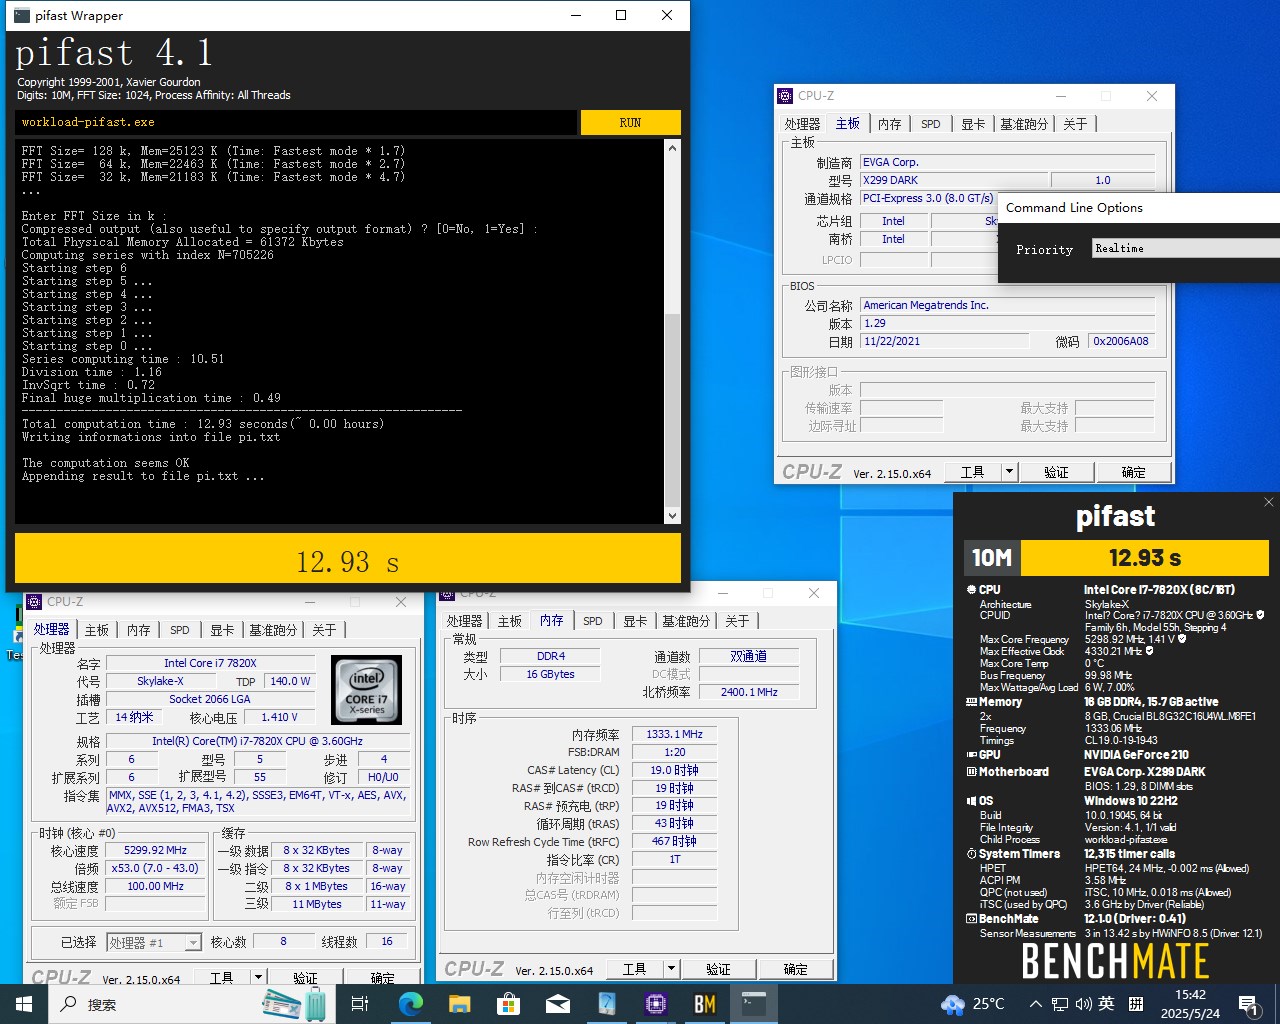
Task: Click 确定 button in Mainboard CPU-Z window
Action: tap(1133, 472)
